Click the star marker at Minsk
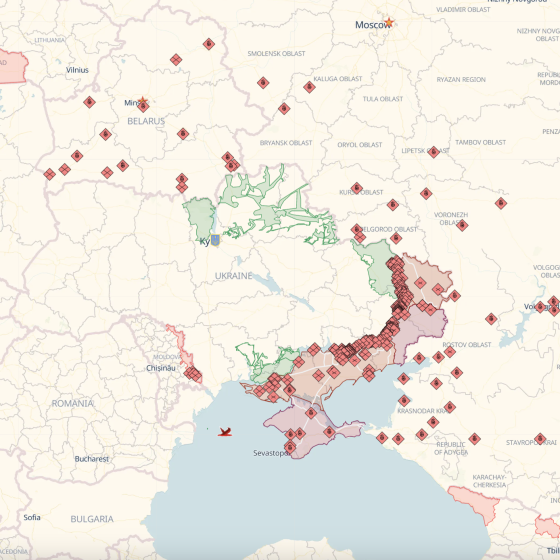 (142, 101)
